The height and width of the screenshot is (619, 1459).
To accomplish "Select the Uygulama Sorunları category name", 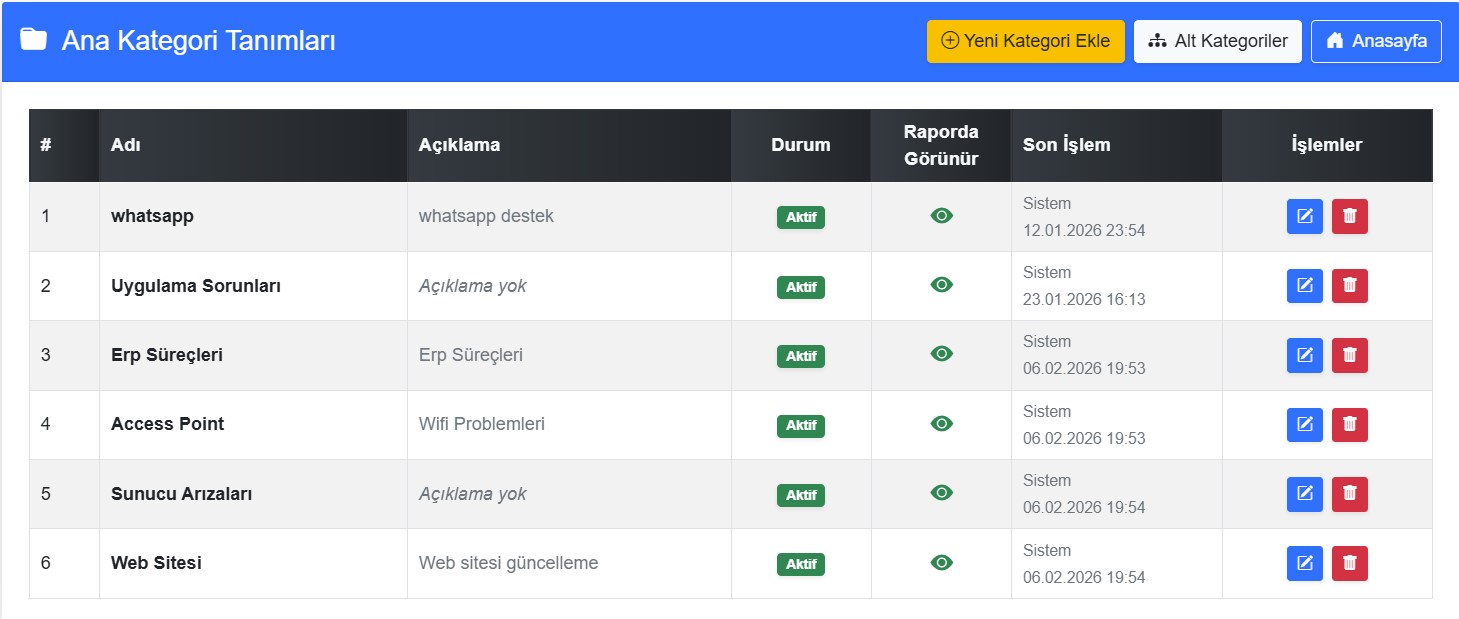I will [196, 286].
